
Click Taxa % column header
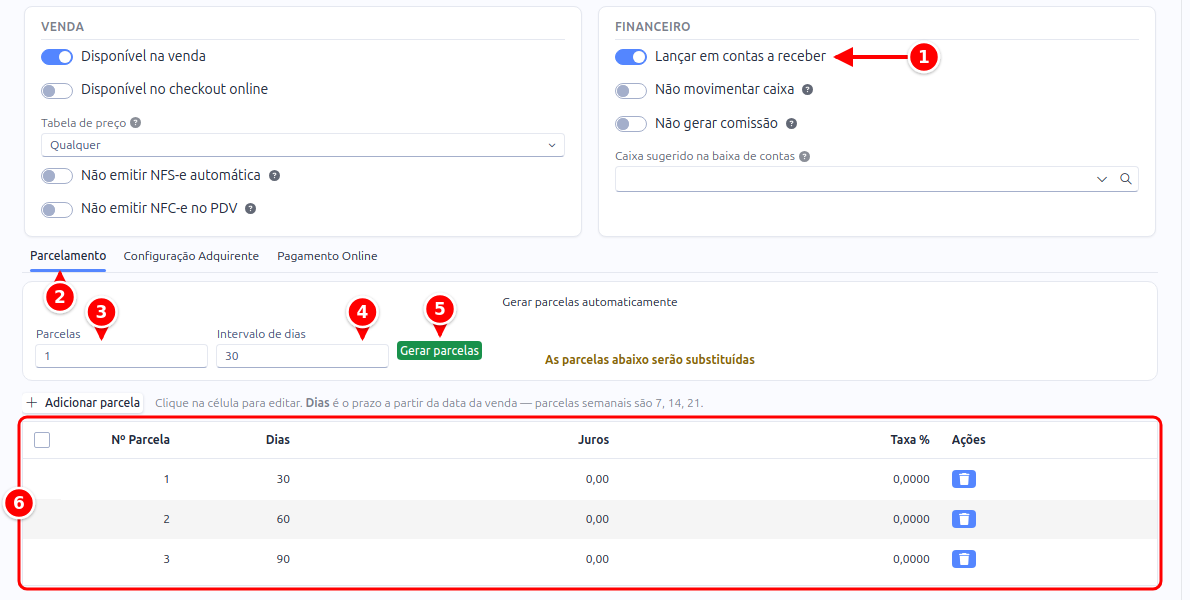tap(910, 440)
